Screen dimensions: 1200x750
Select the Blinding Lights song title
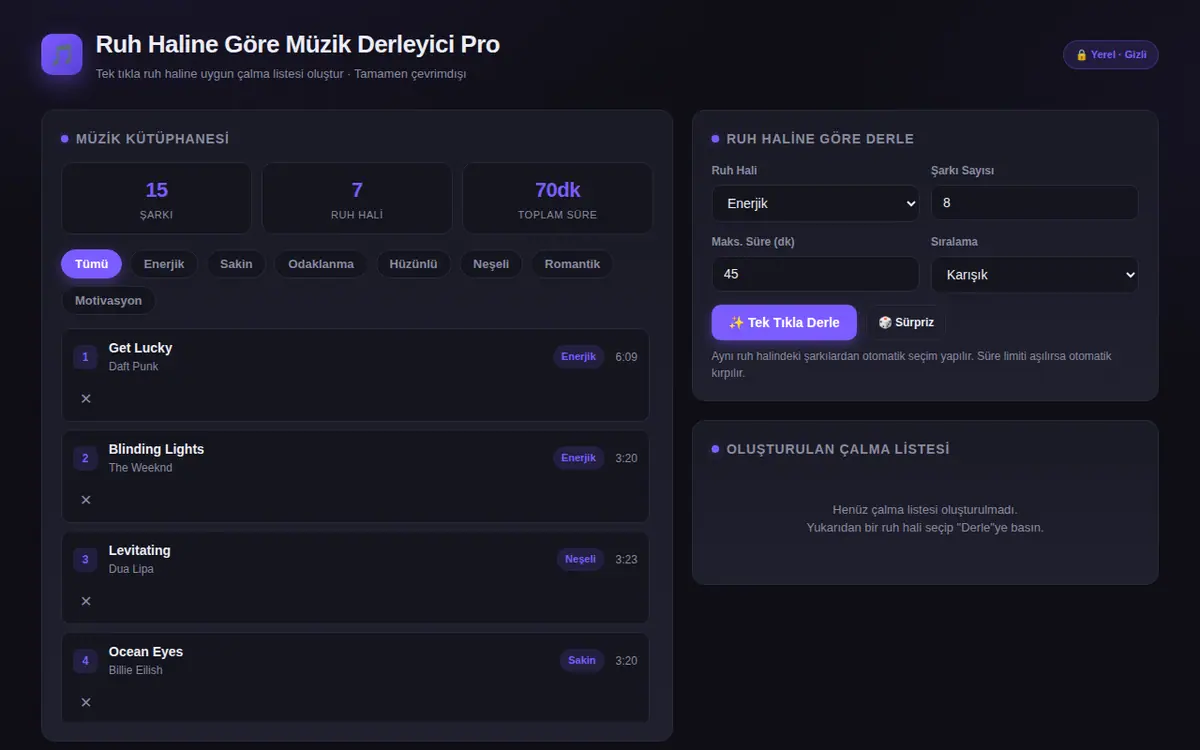pos(156,449)
